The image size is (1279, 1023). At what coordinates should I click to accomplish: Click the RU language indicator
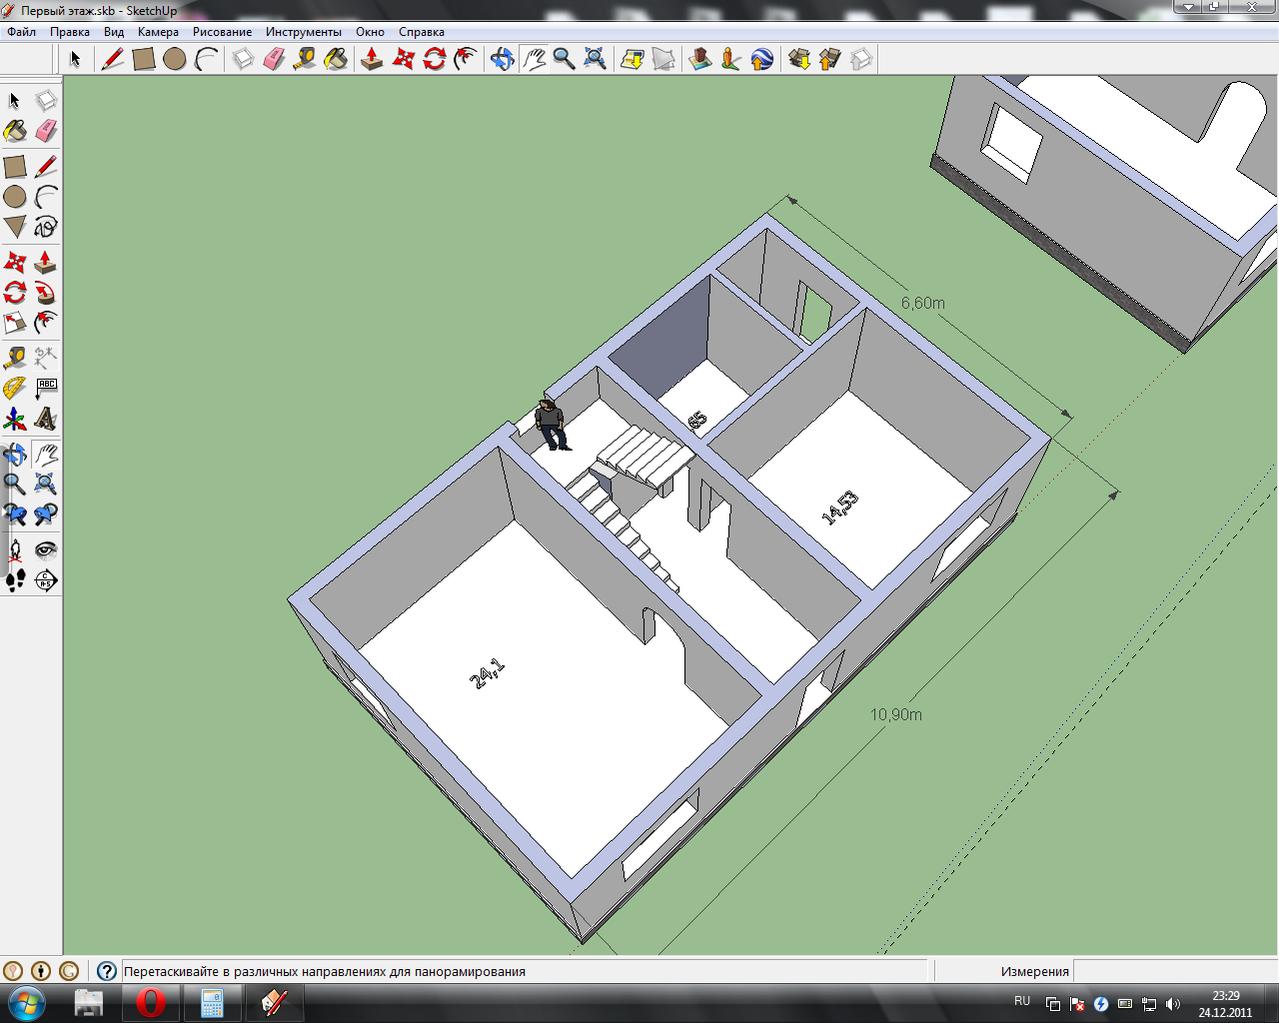click(x=1022, y=1001)
